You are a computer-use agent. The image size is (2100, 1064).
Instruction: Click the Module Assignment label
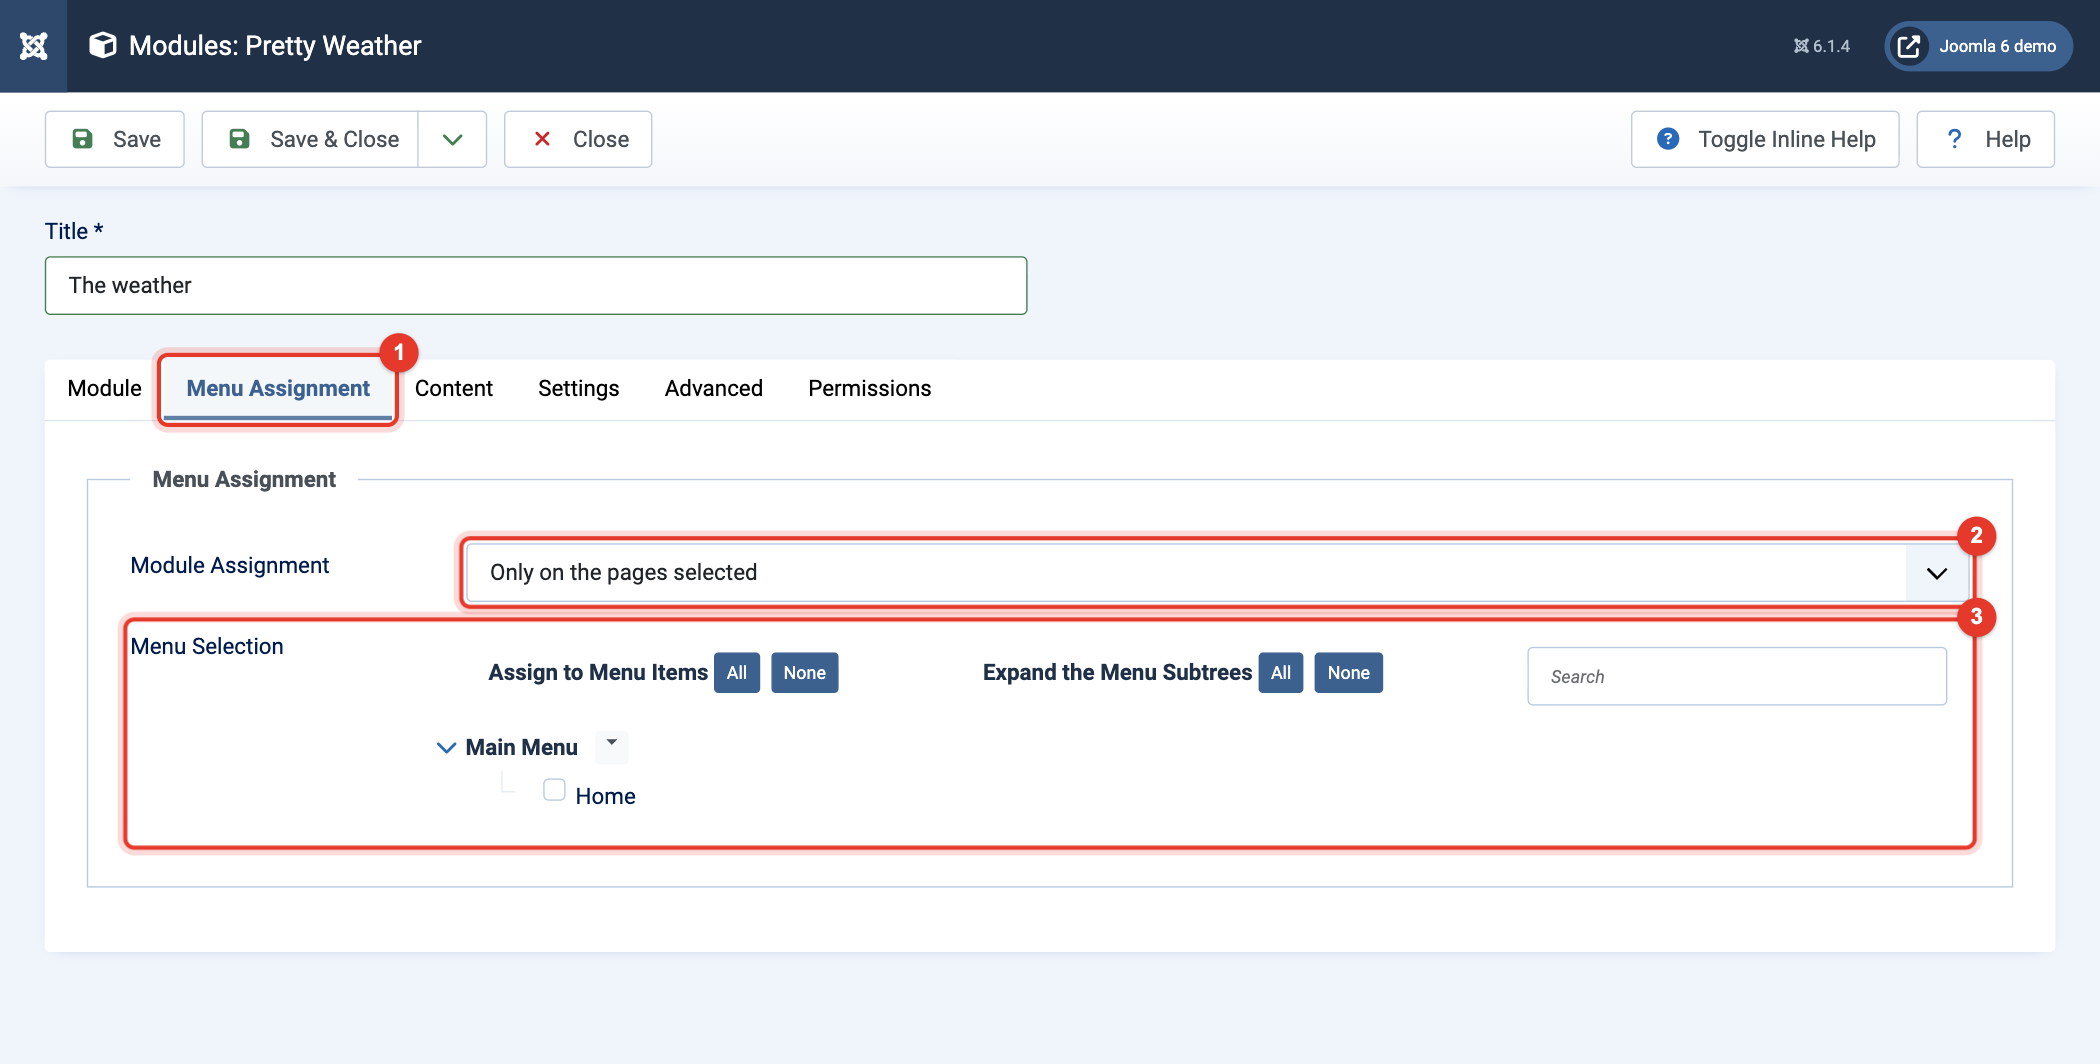tap(230, 566)
